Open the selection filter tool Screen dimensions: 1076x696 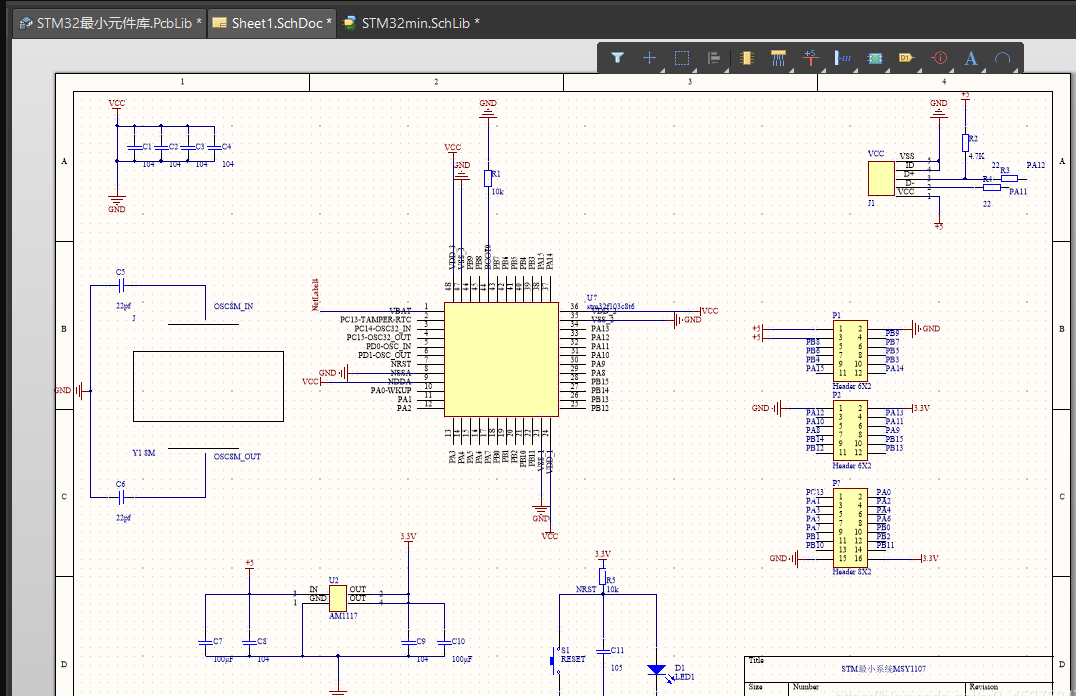617,58
